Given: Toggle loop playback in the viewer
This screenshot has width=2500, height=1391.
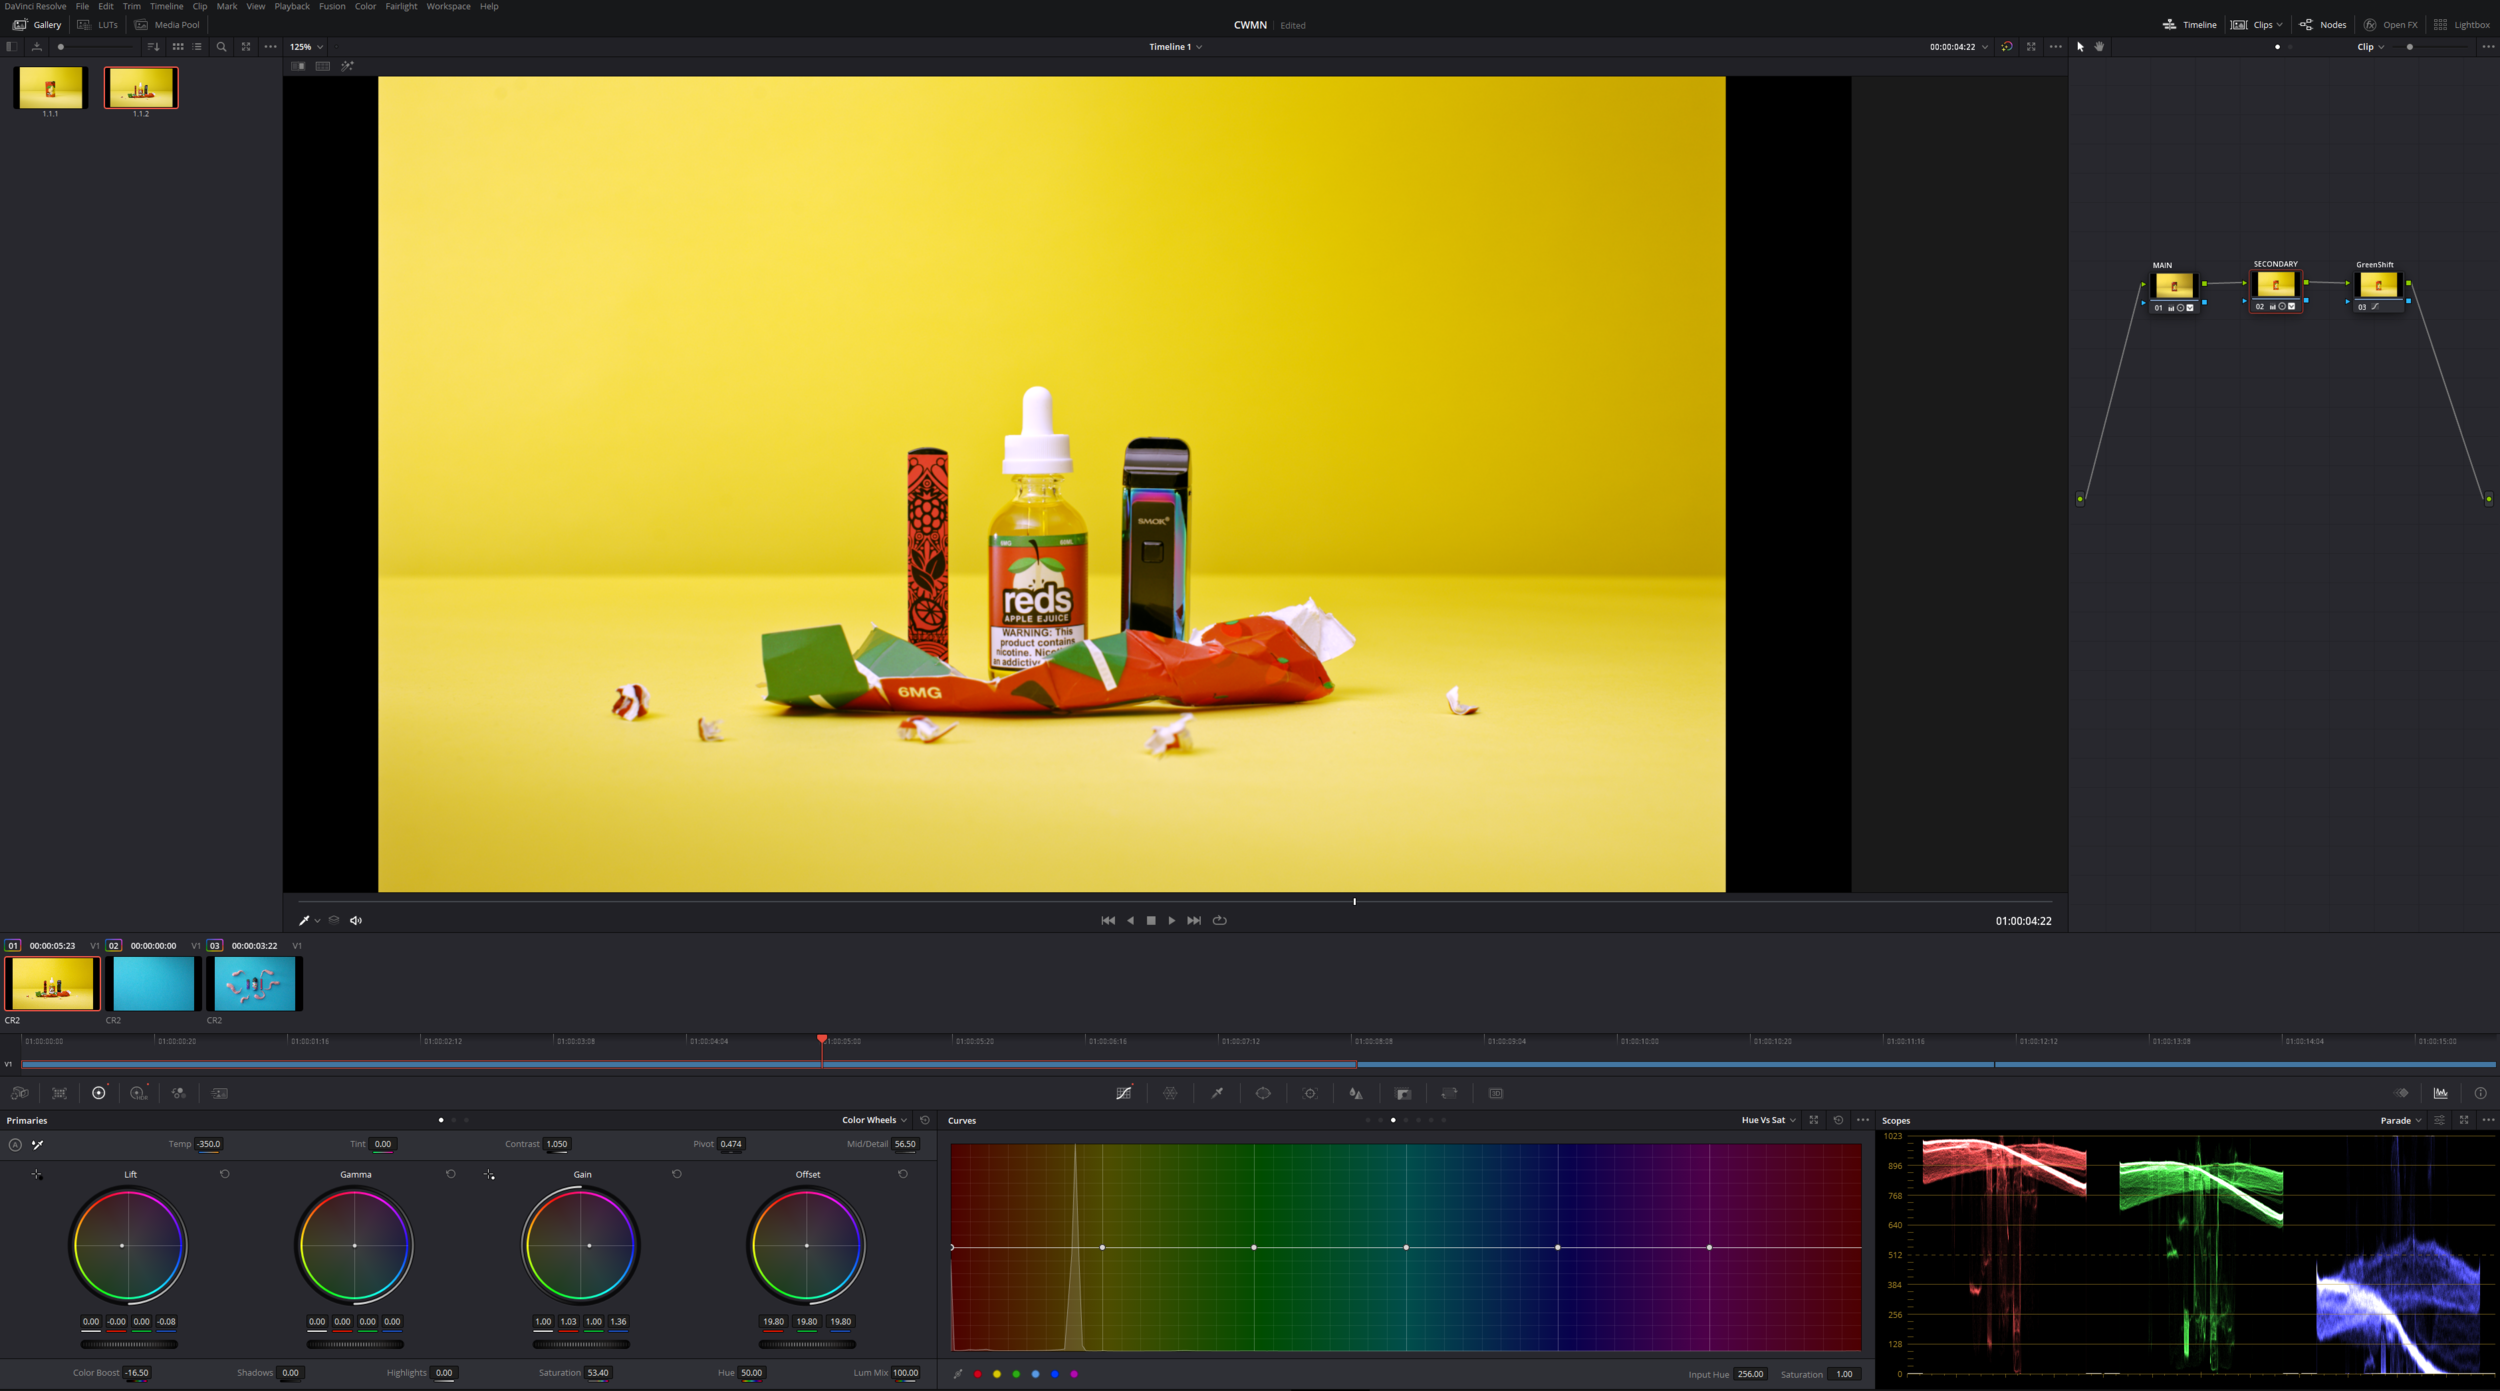Looking at the screenshot, I should coord(1219,920).
